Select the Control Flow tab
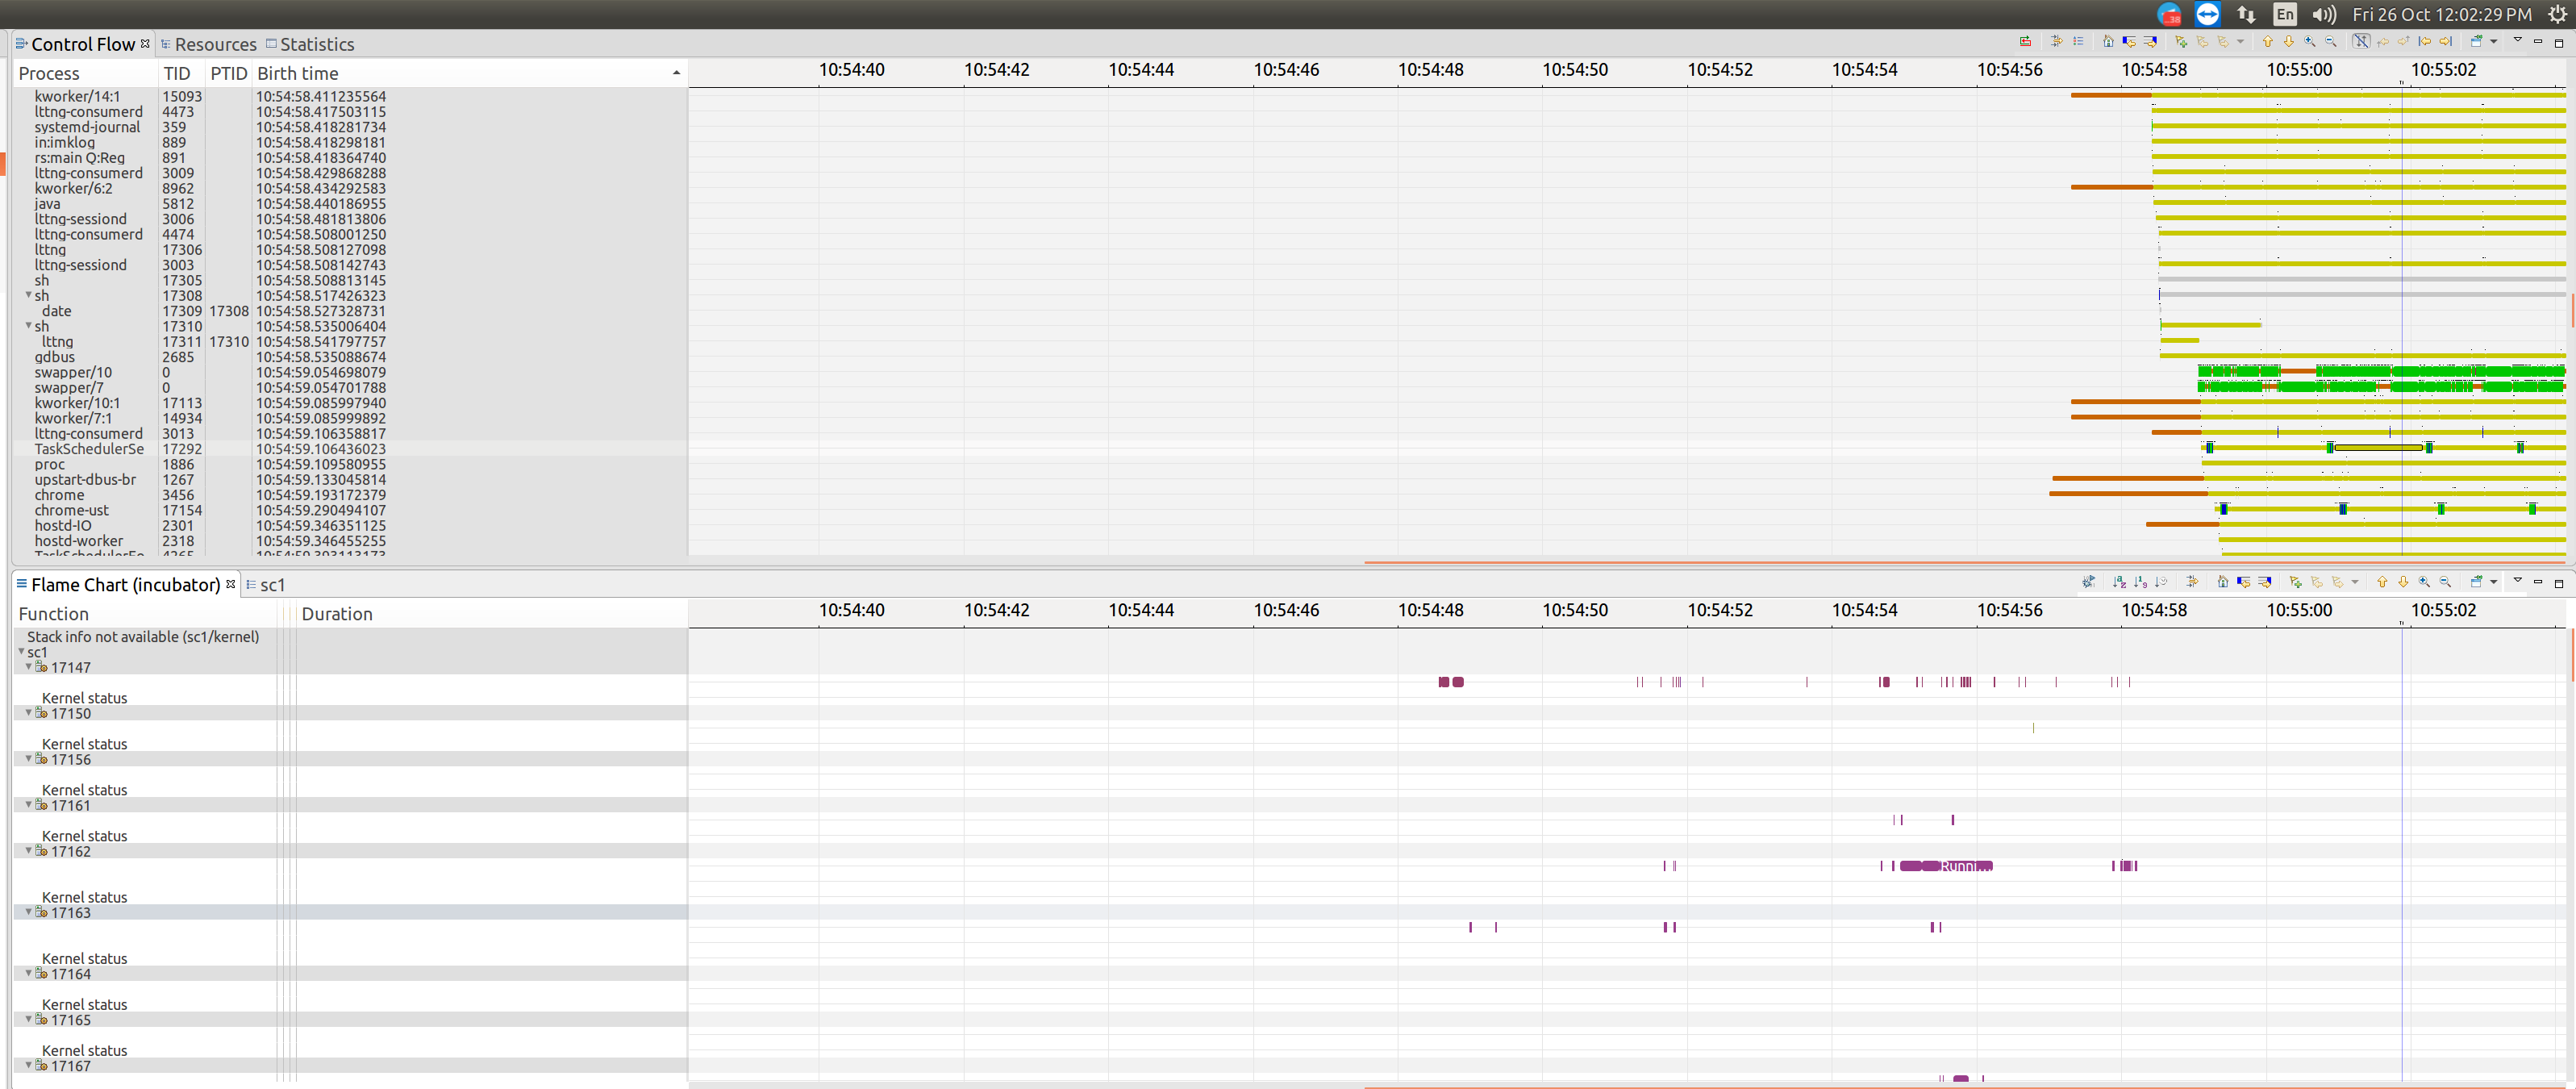The height and width of the screenshot is (1089, 2576). point(83,44)
